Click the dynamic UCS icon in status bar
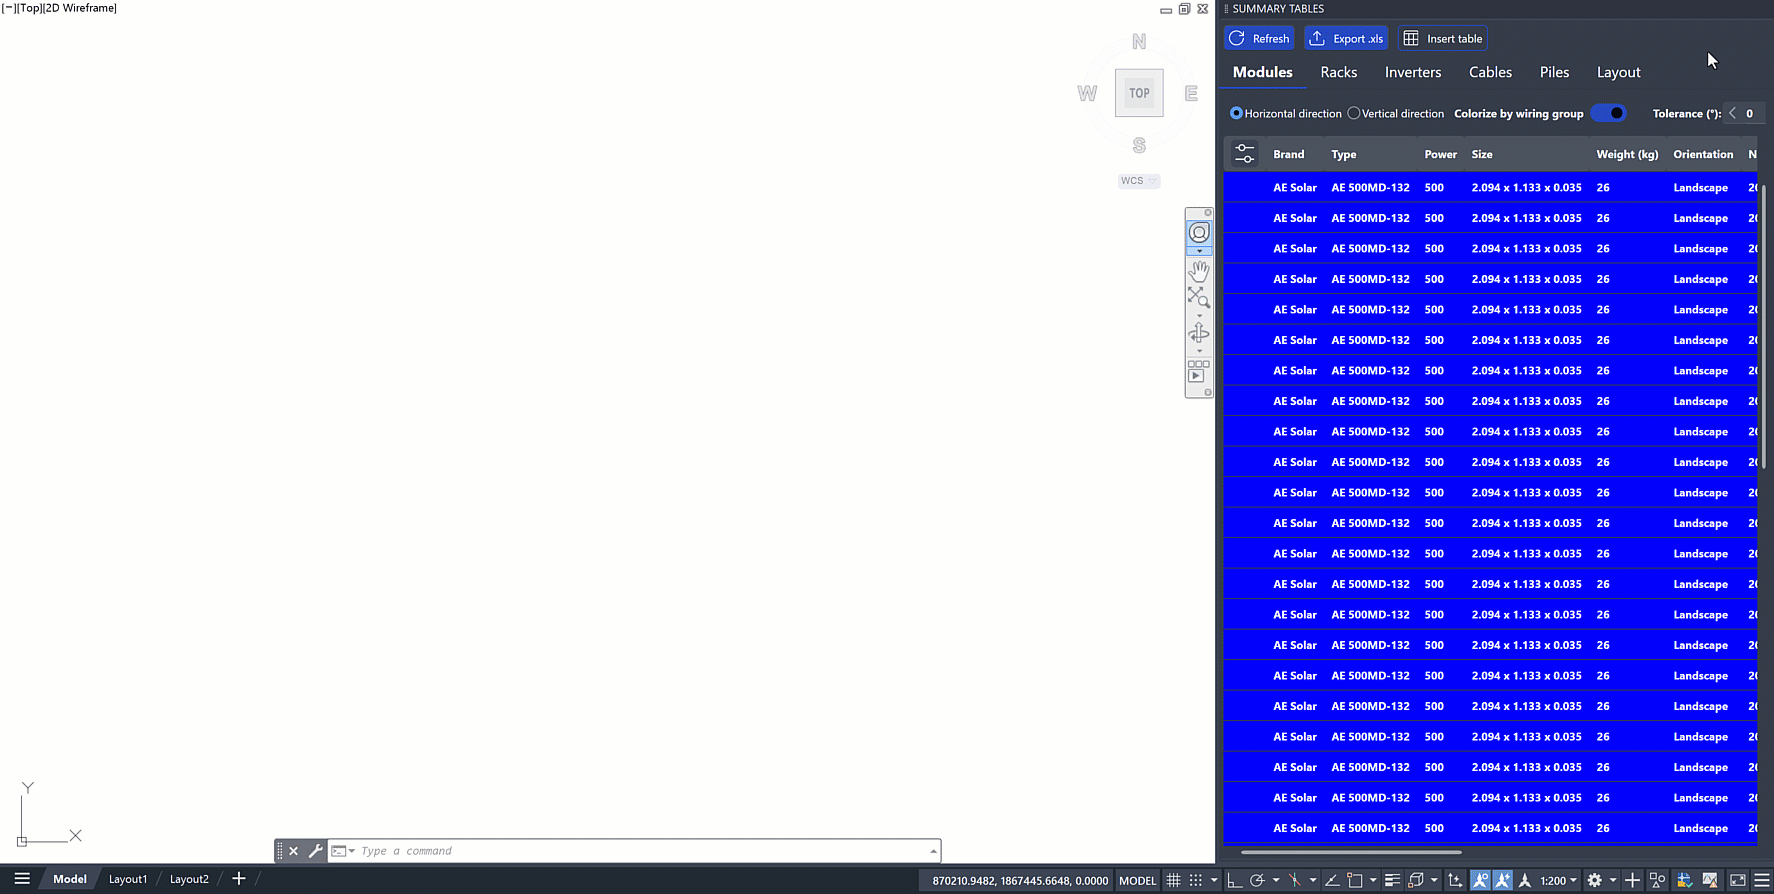 (1455, 880)
